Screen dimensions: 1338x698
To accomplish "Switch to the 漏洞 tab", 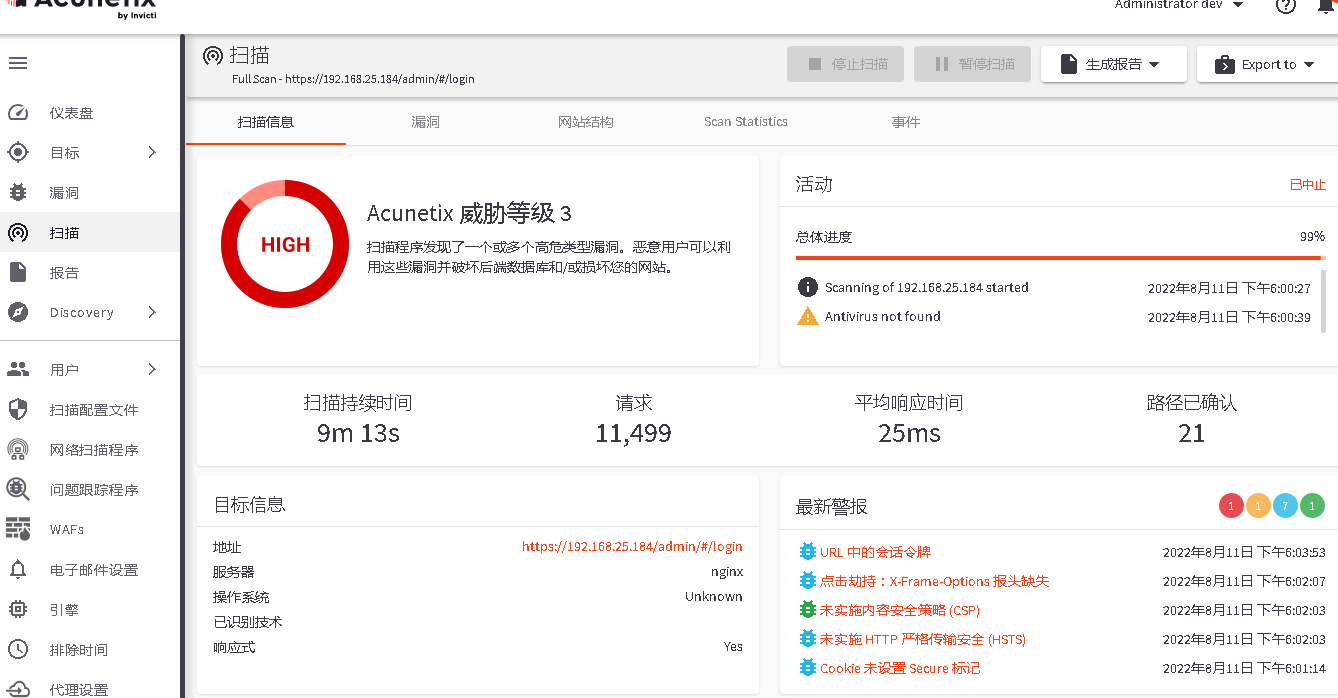I will pyautogui.click(x=426, y=122).
